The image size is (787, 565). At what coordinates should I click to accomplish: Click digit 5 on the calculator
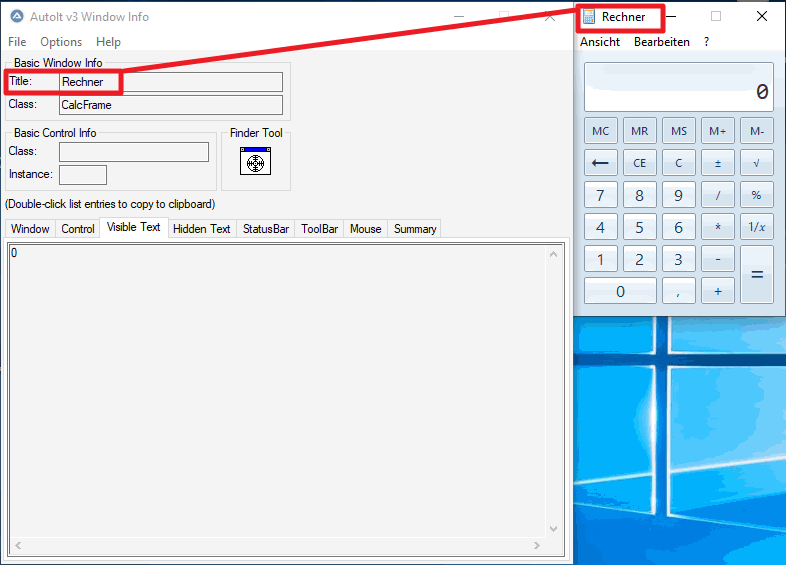tap(639, 227)
